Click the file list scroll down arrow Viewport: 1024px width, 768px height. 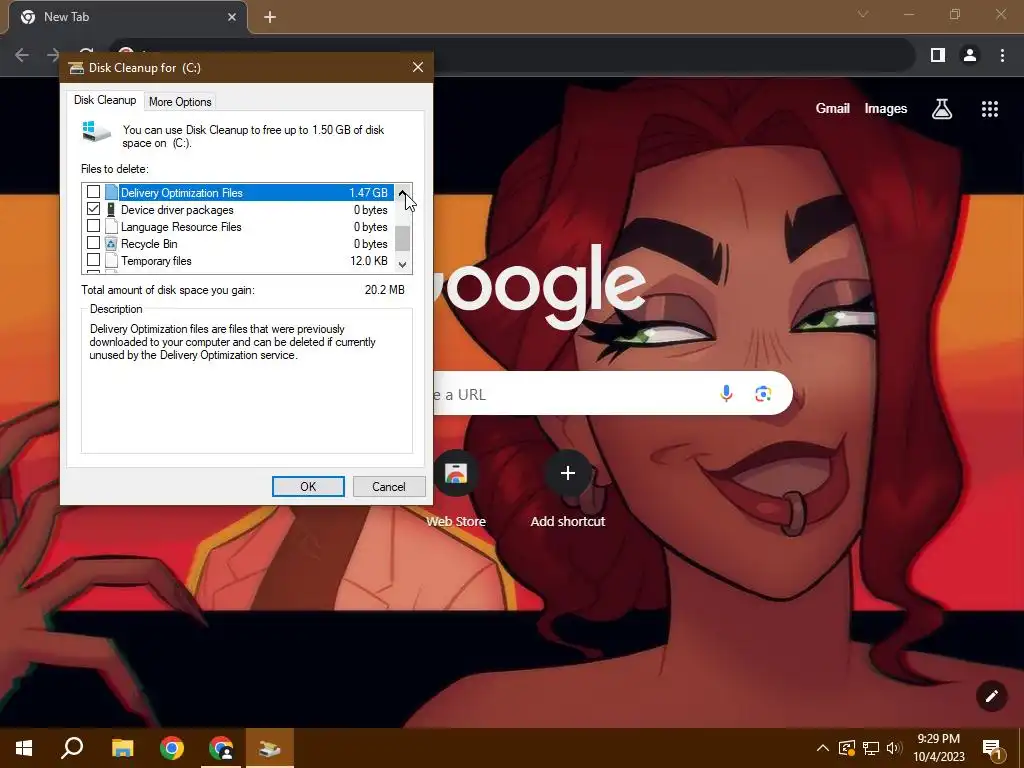coord(402,264)
